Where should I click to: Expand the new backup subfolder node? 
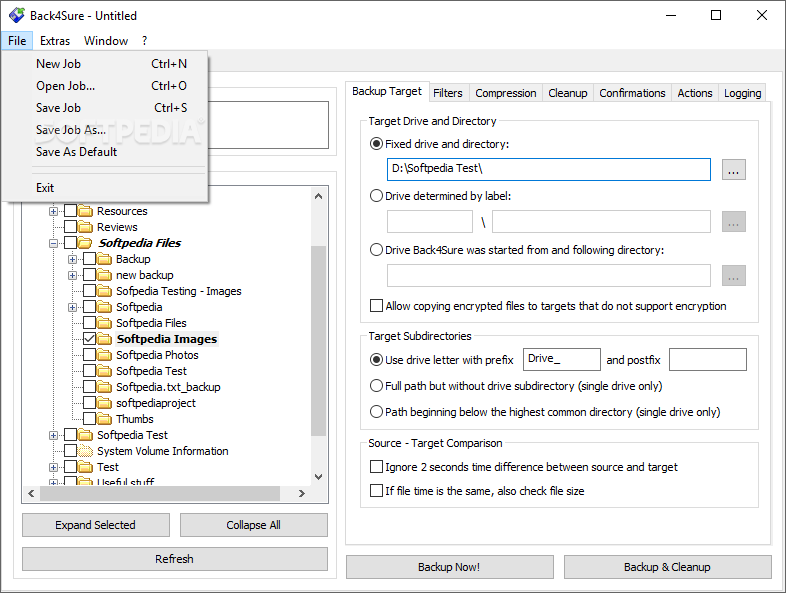(x=72, y=276)
